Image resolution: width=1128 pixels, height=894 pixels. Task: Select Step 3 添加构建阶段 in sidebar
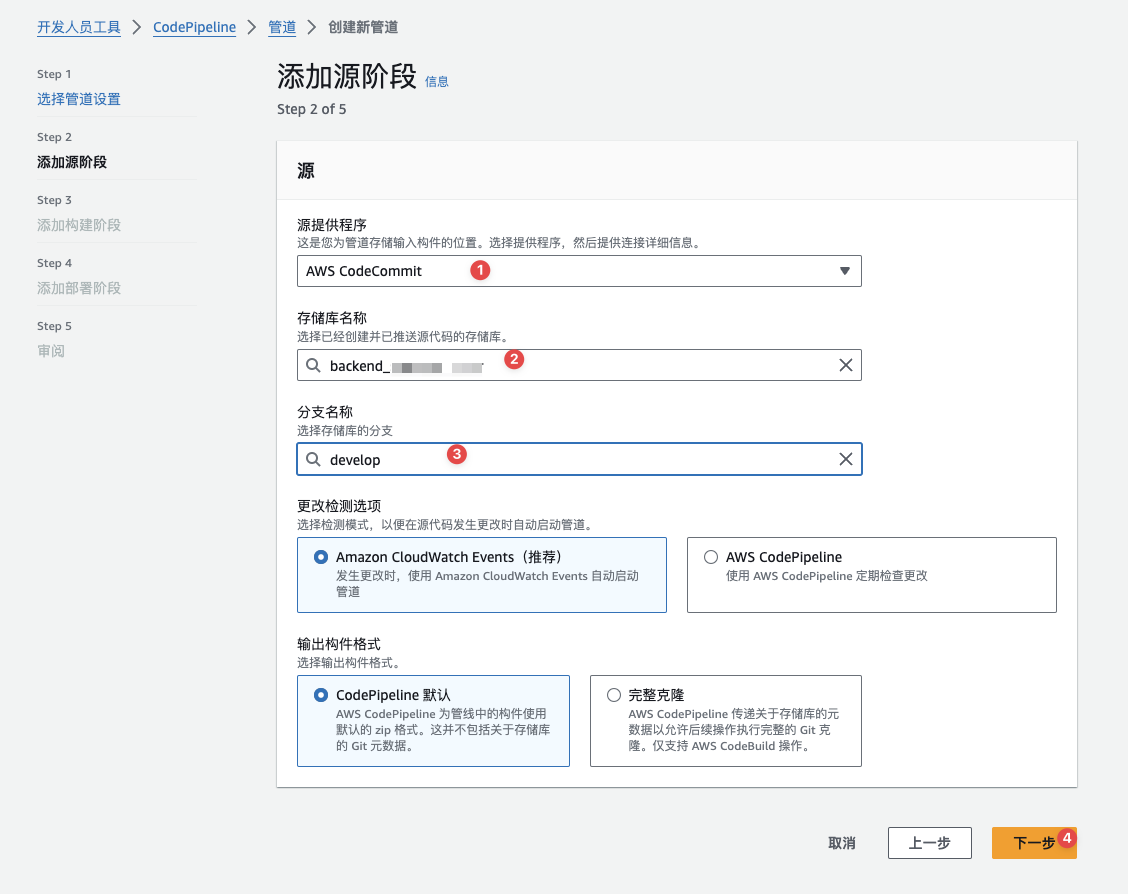pyautogui.click(x=79, y=225)
